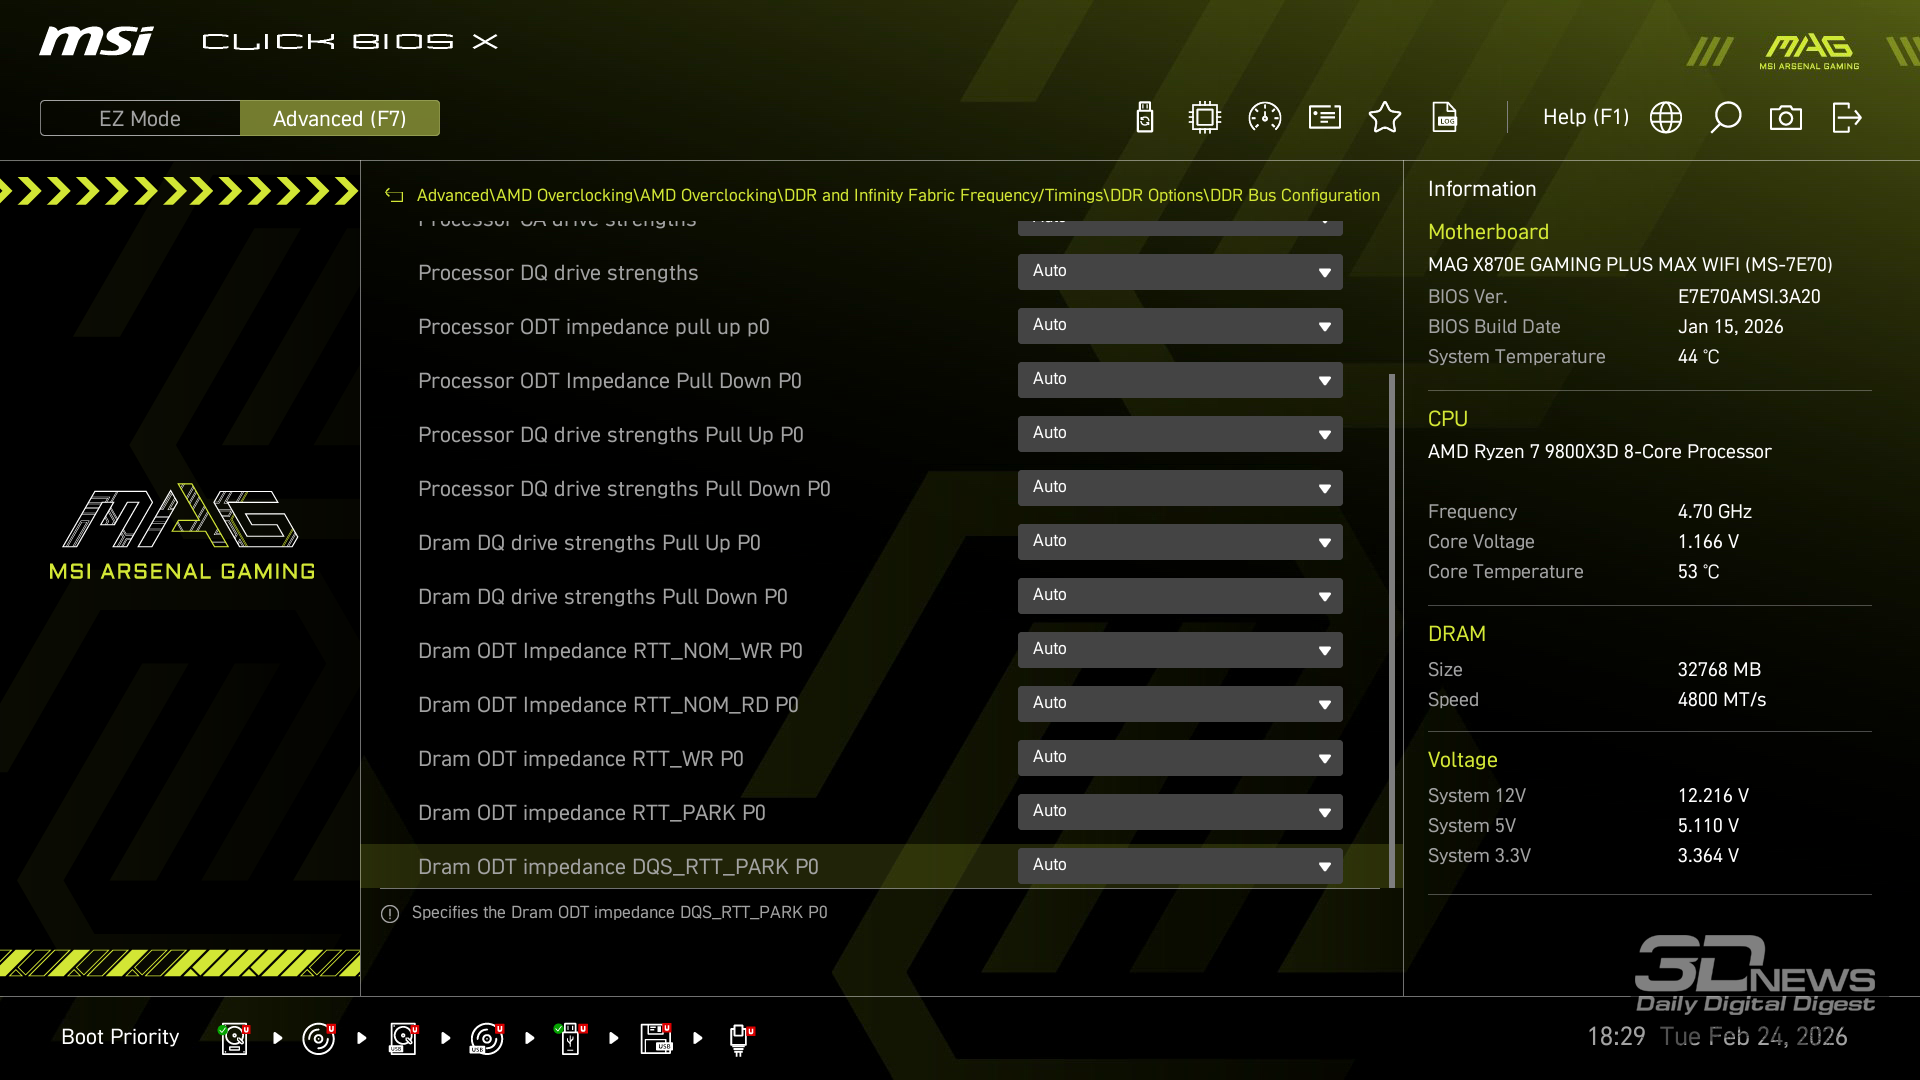The width and height of the screenshot is (1920, 1080).
Task: Change language via the globe icon
Action: coord(1666,118)
